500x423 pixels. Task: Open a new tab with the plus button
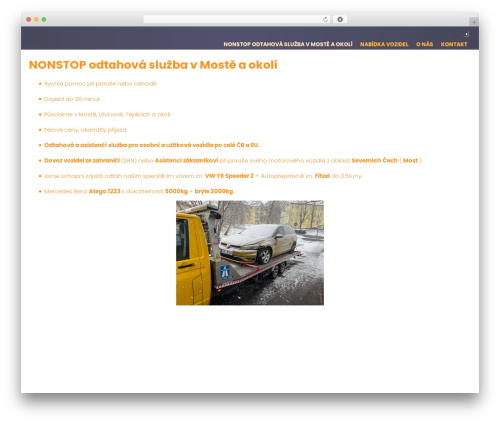click(474, 22)
